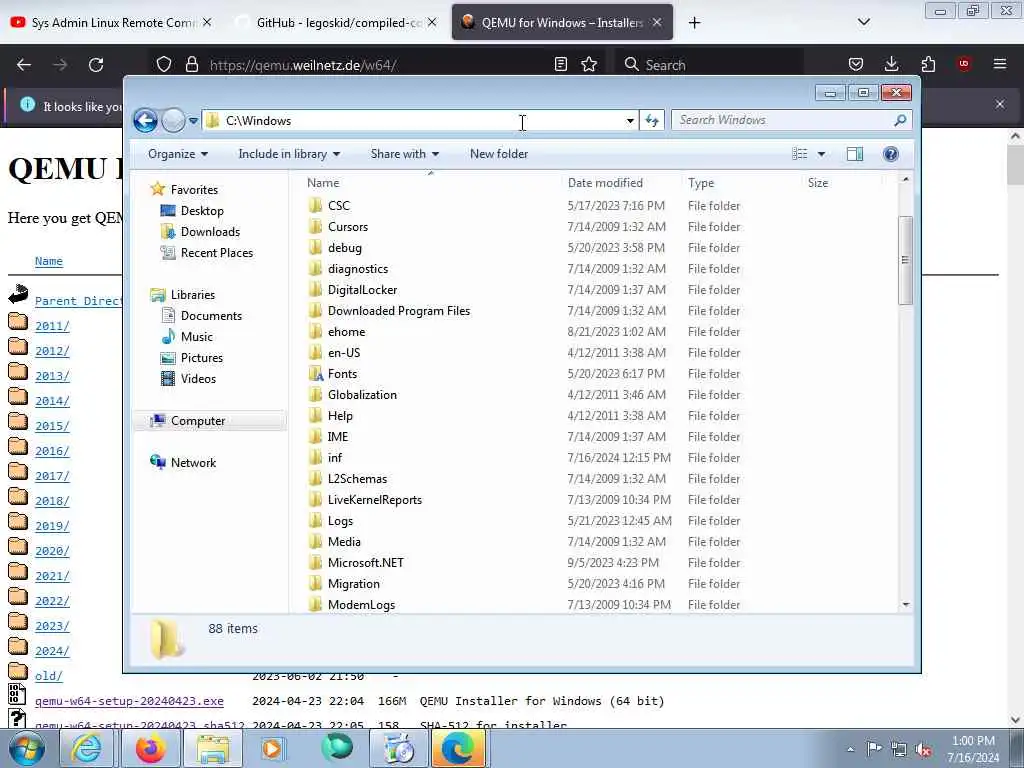Image resolution: width=1024 pixels, height=768 pixels.
Task: Reload the Firefox page
Action: [96, 65]
